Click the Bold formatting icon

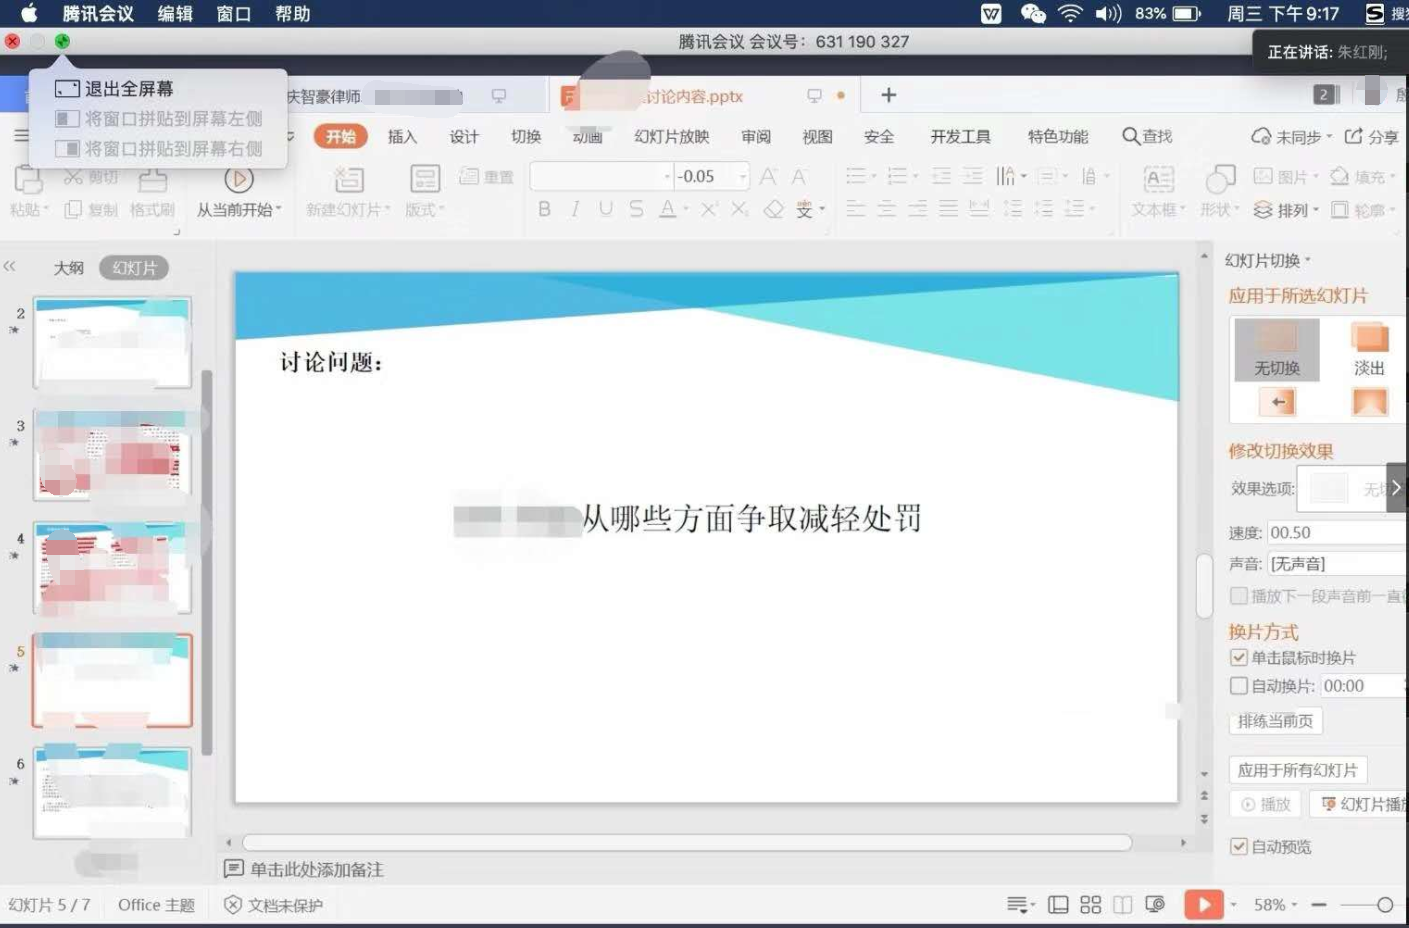[x=544, y=209]
